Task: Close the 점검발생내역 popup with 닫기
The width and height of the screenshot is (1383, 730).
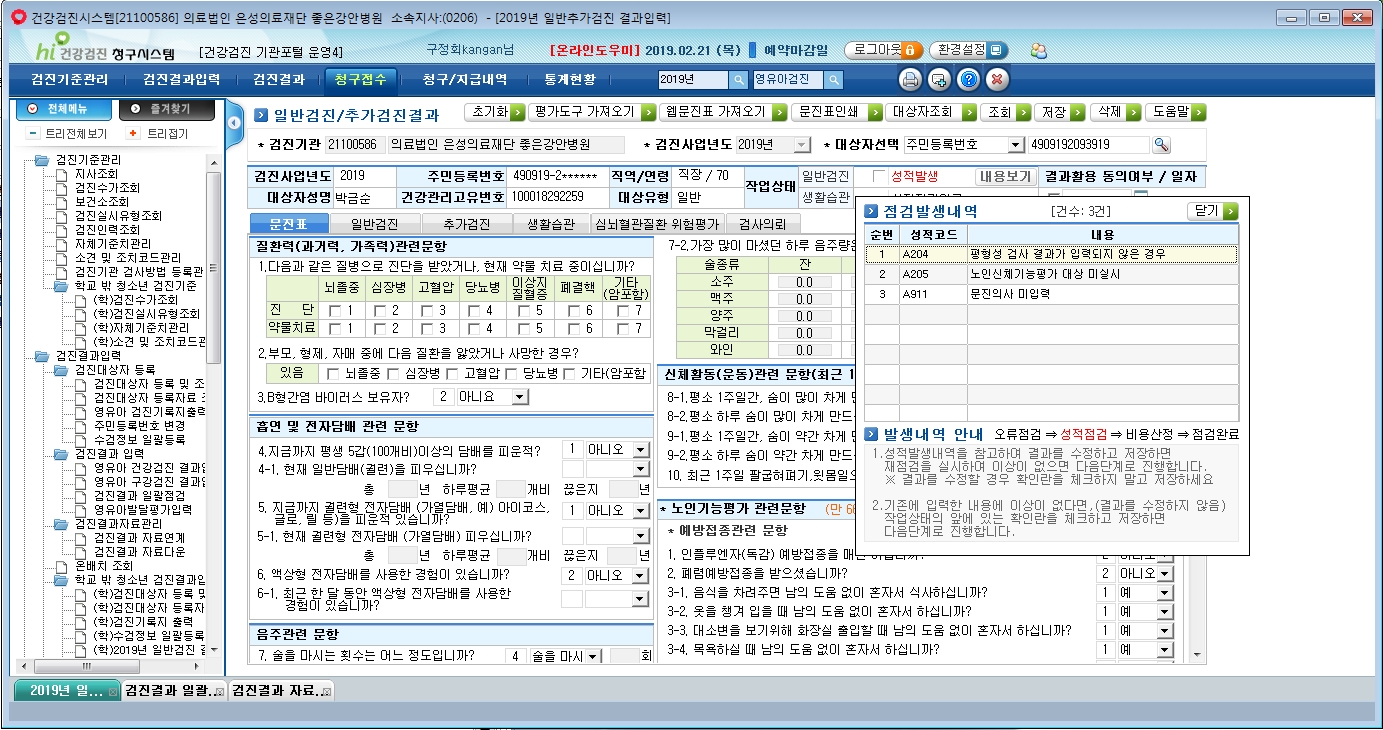Action: 1212,211
